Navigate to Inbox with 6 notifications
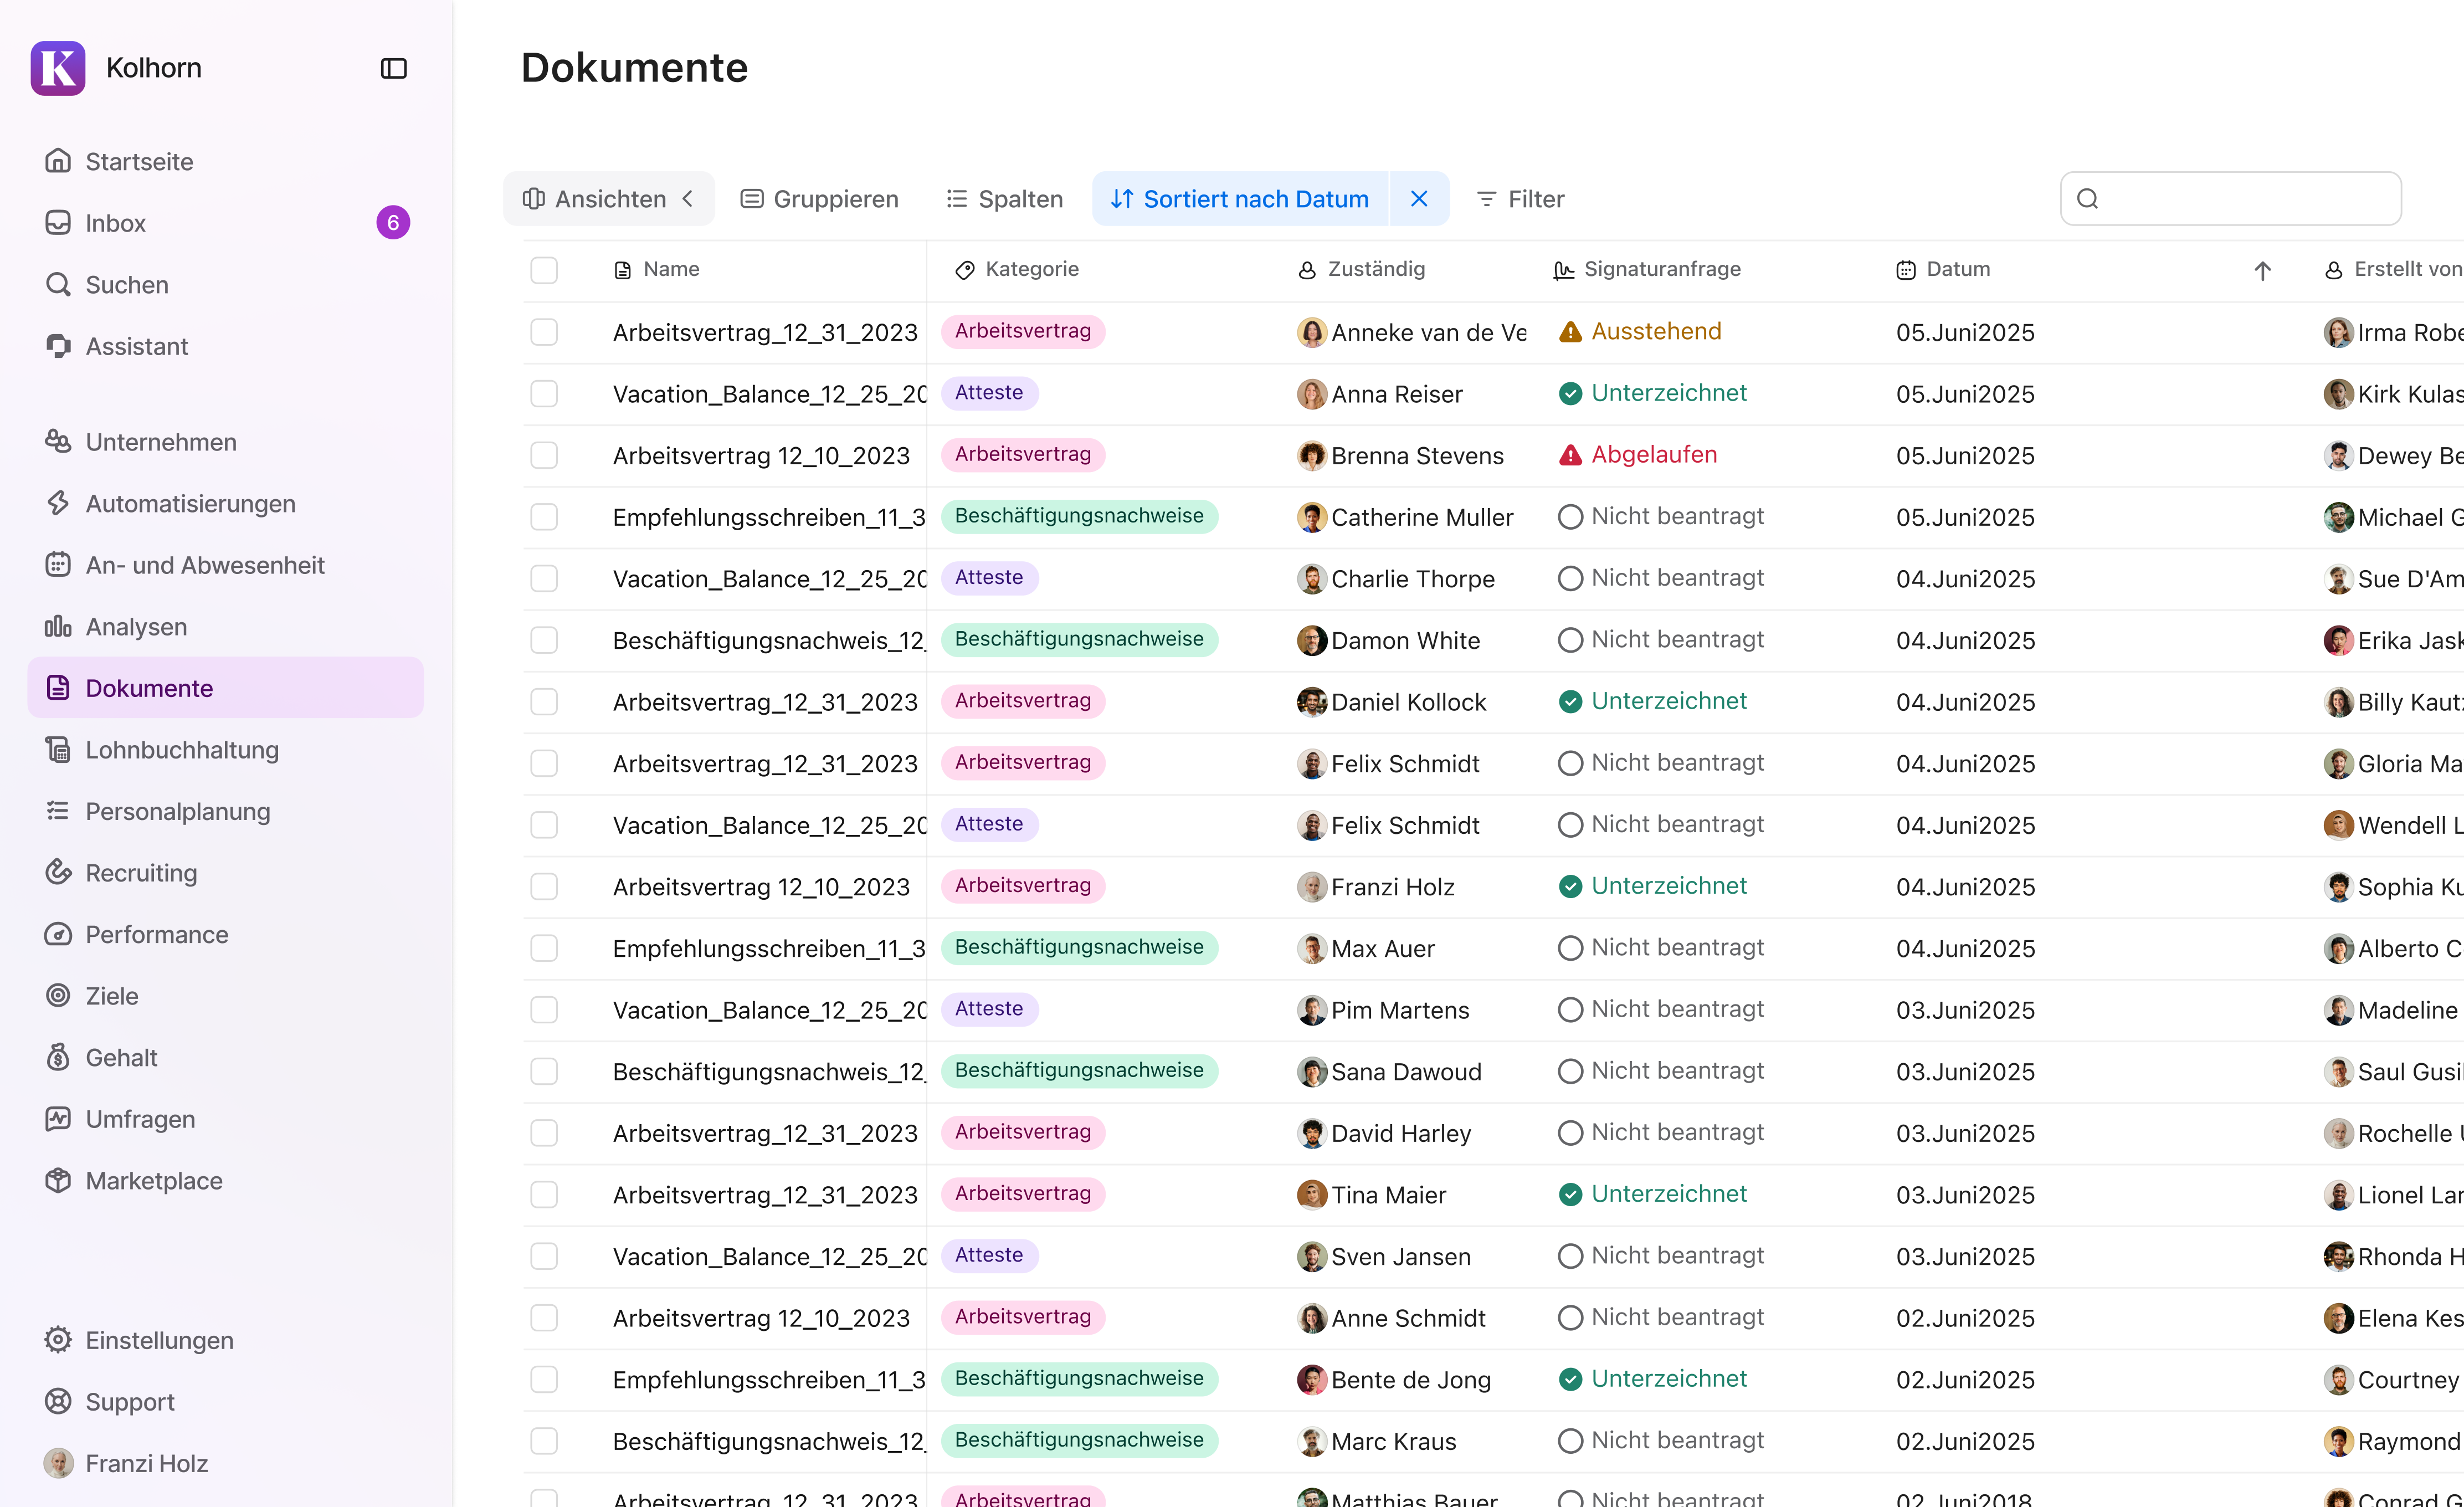 point(115,223)
